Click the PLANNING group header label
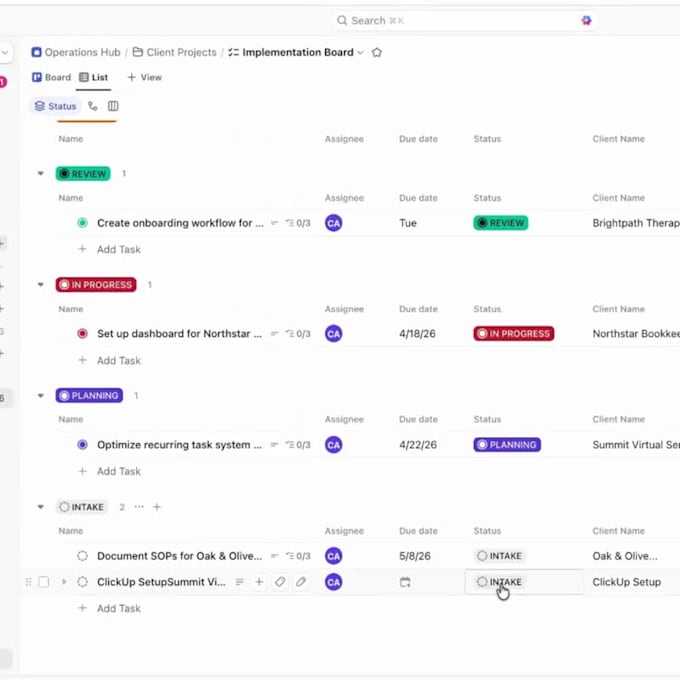Image resolution: width=680 pixels, height=680 pixels. click(x=89, y=396)
